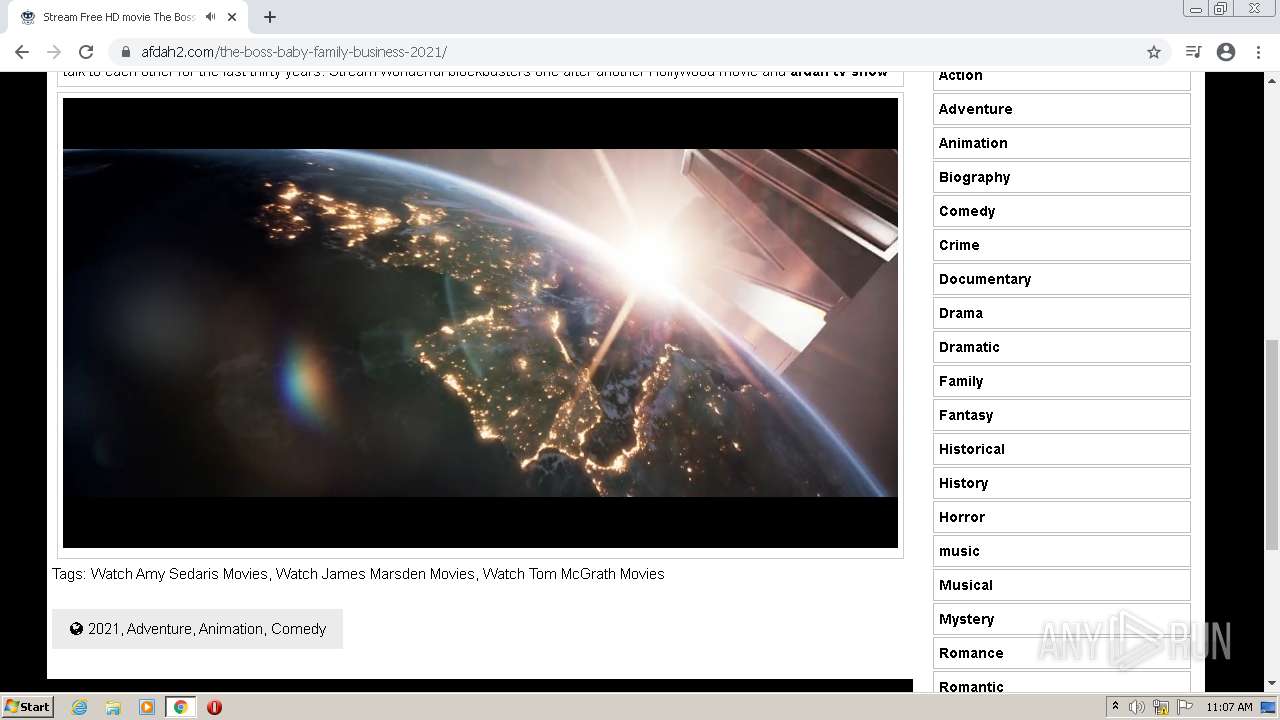Open the Comedy tag below the video
The width and height of the screenshot is (1280, 720).
point(298,629)
